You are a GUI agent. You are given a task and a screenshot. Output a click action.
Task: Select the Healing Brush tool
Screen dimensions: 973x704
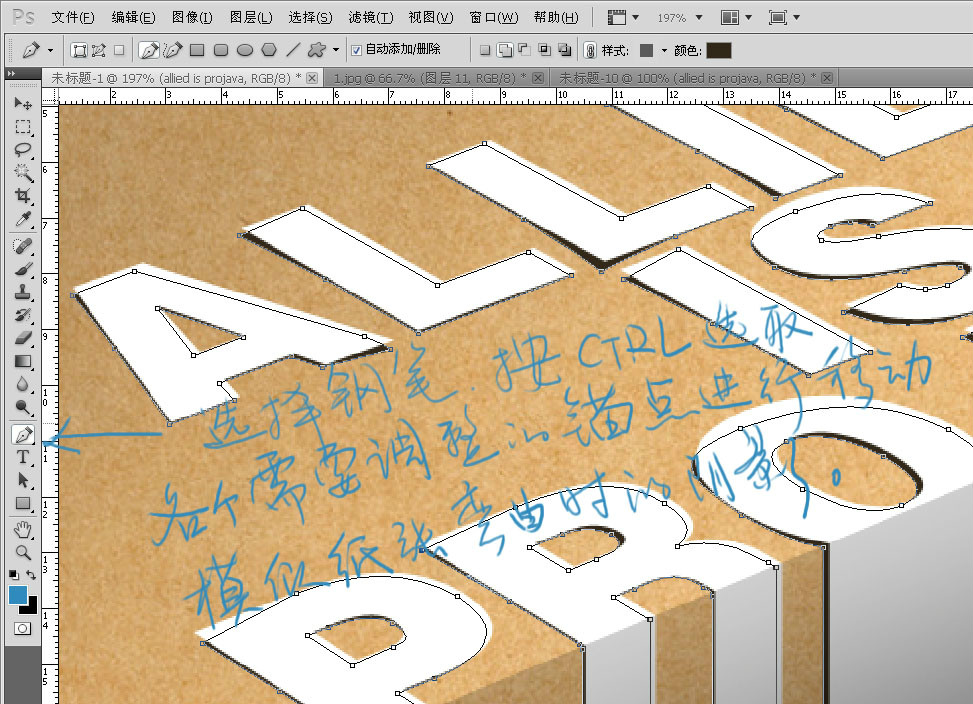click(23, 246)
